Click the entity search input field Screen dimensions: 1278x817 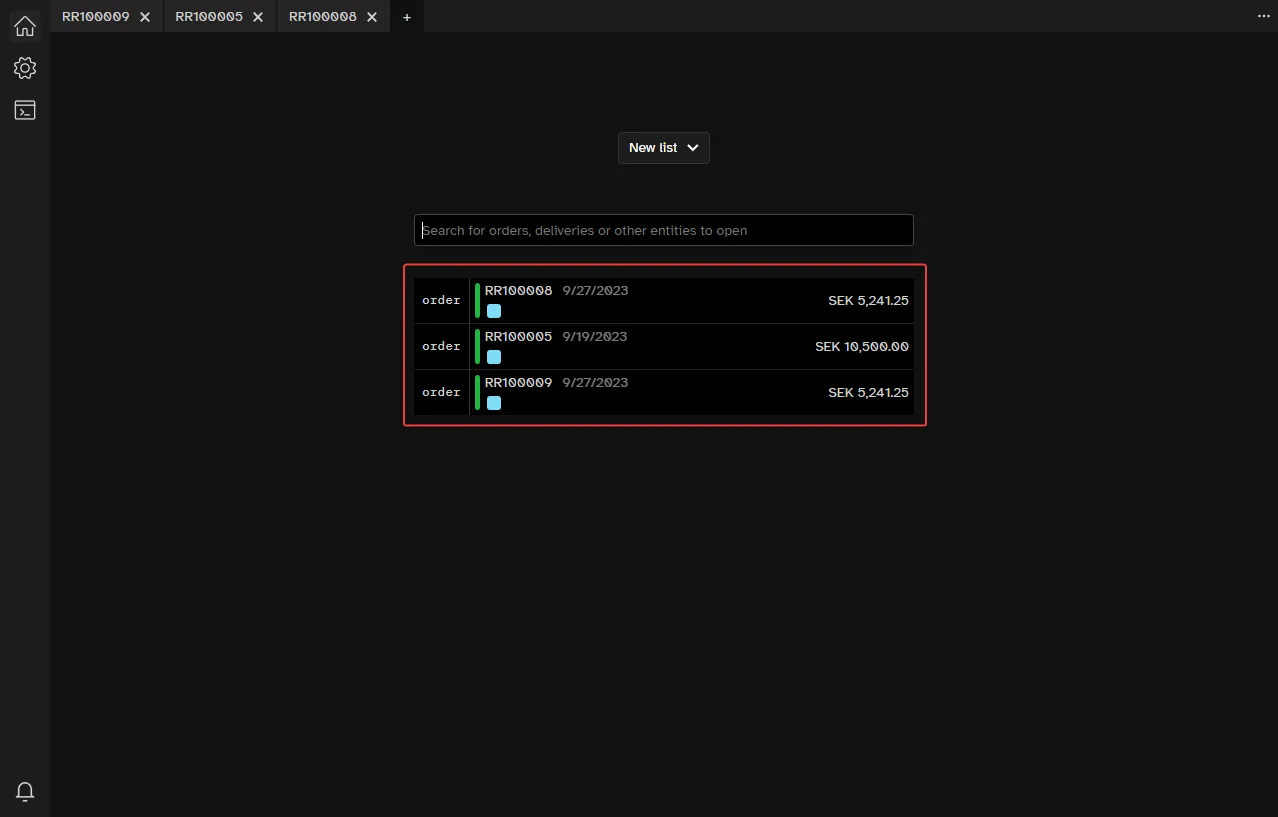663,230
